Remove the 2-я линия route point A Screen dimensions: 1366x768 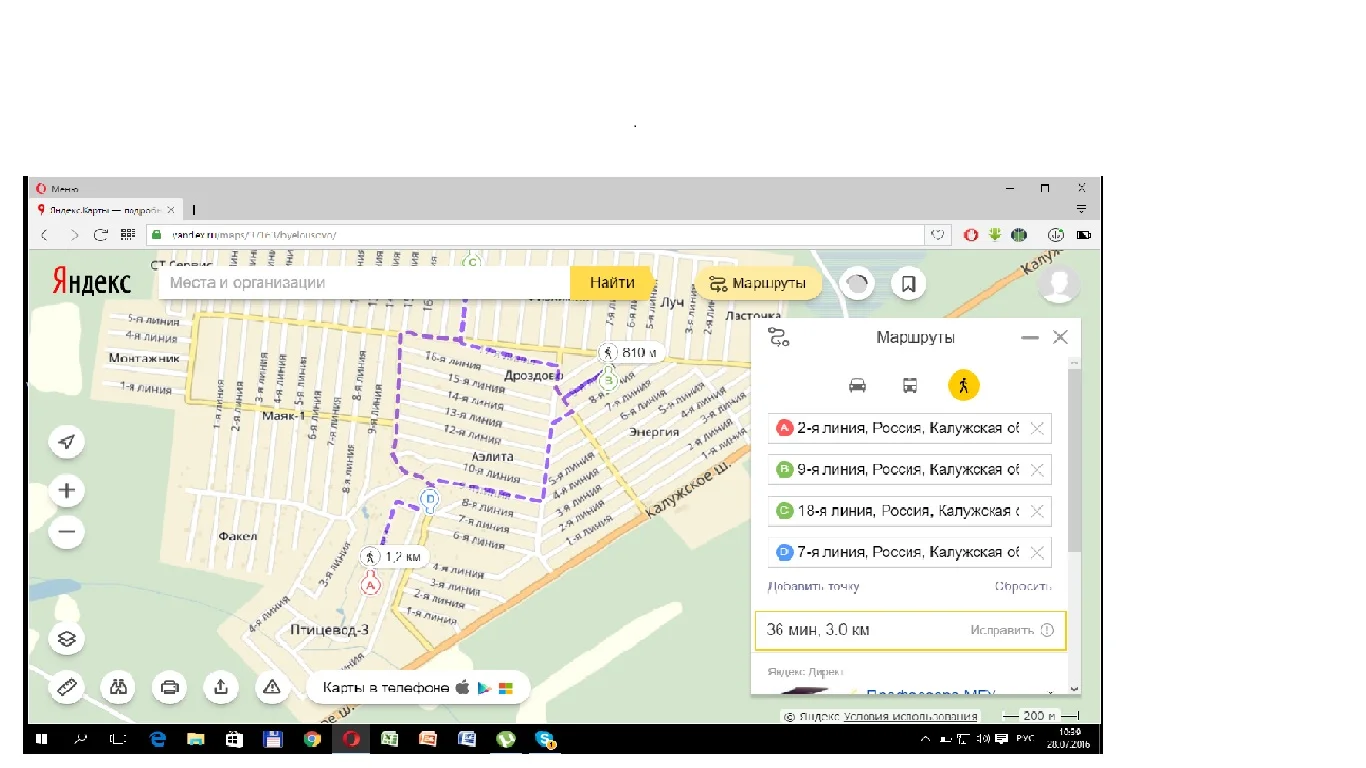point(1037,428)
